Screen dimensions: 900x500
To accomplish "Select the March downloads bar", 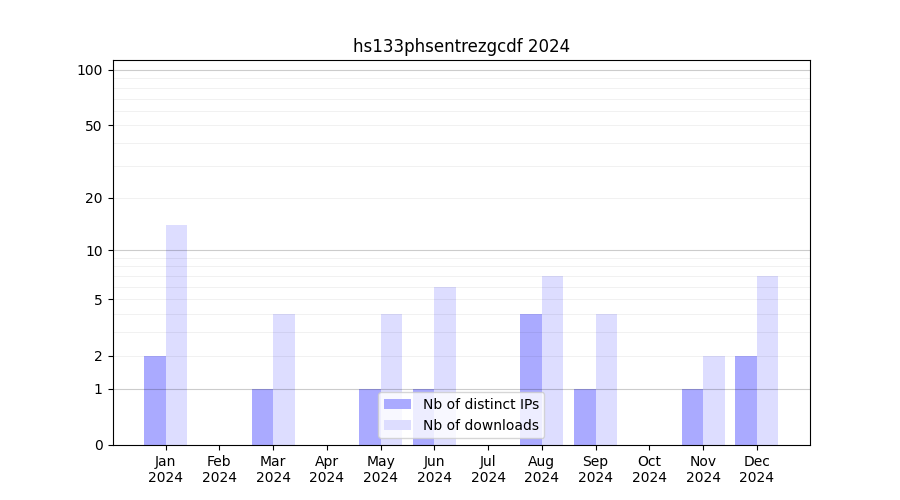I will pyautogui.click(x=284, y=380).
